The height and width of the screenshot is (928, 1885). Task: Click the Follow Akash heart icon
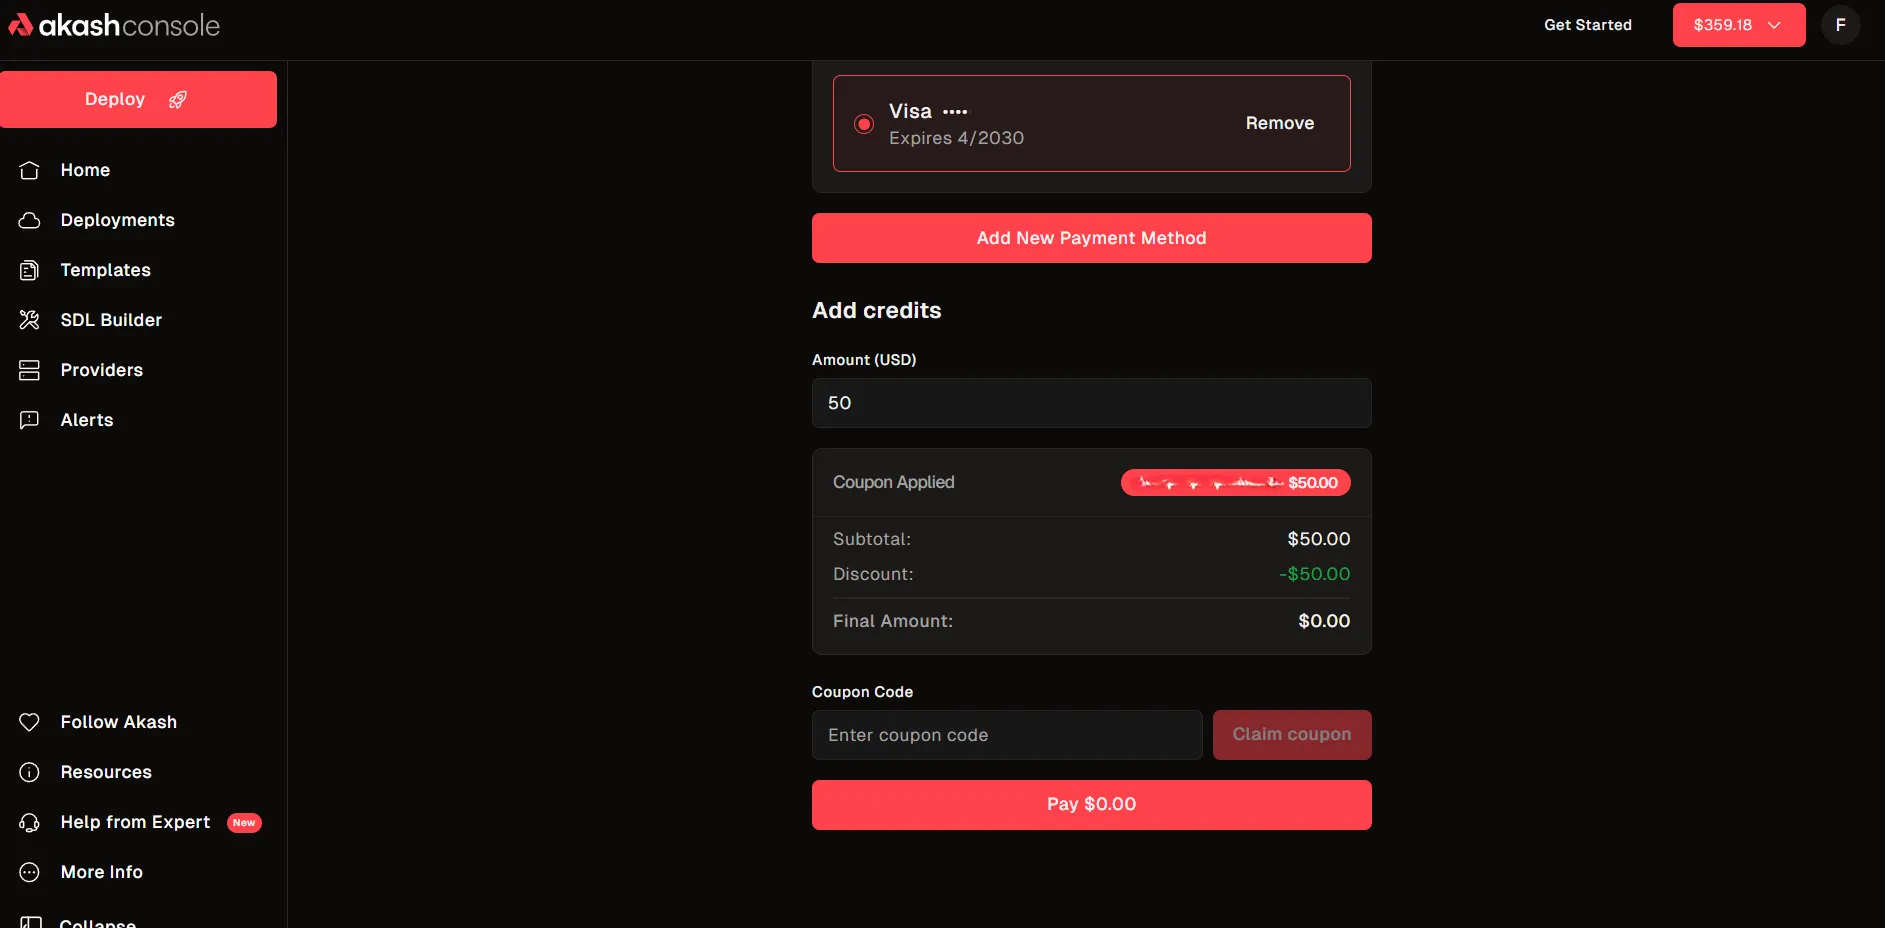(x=30, y=722)
